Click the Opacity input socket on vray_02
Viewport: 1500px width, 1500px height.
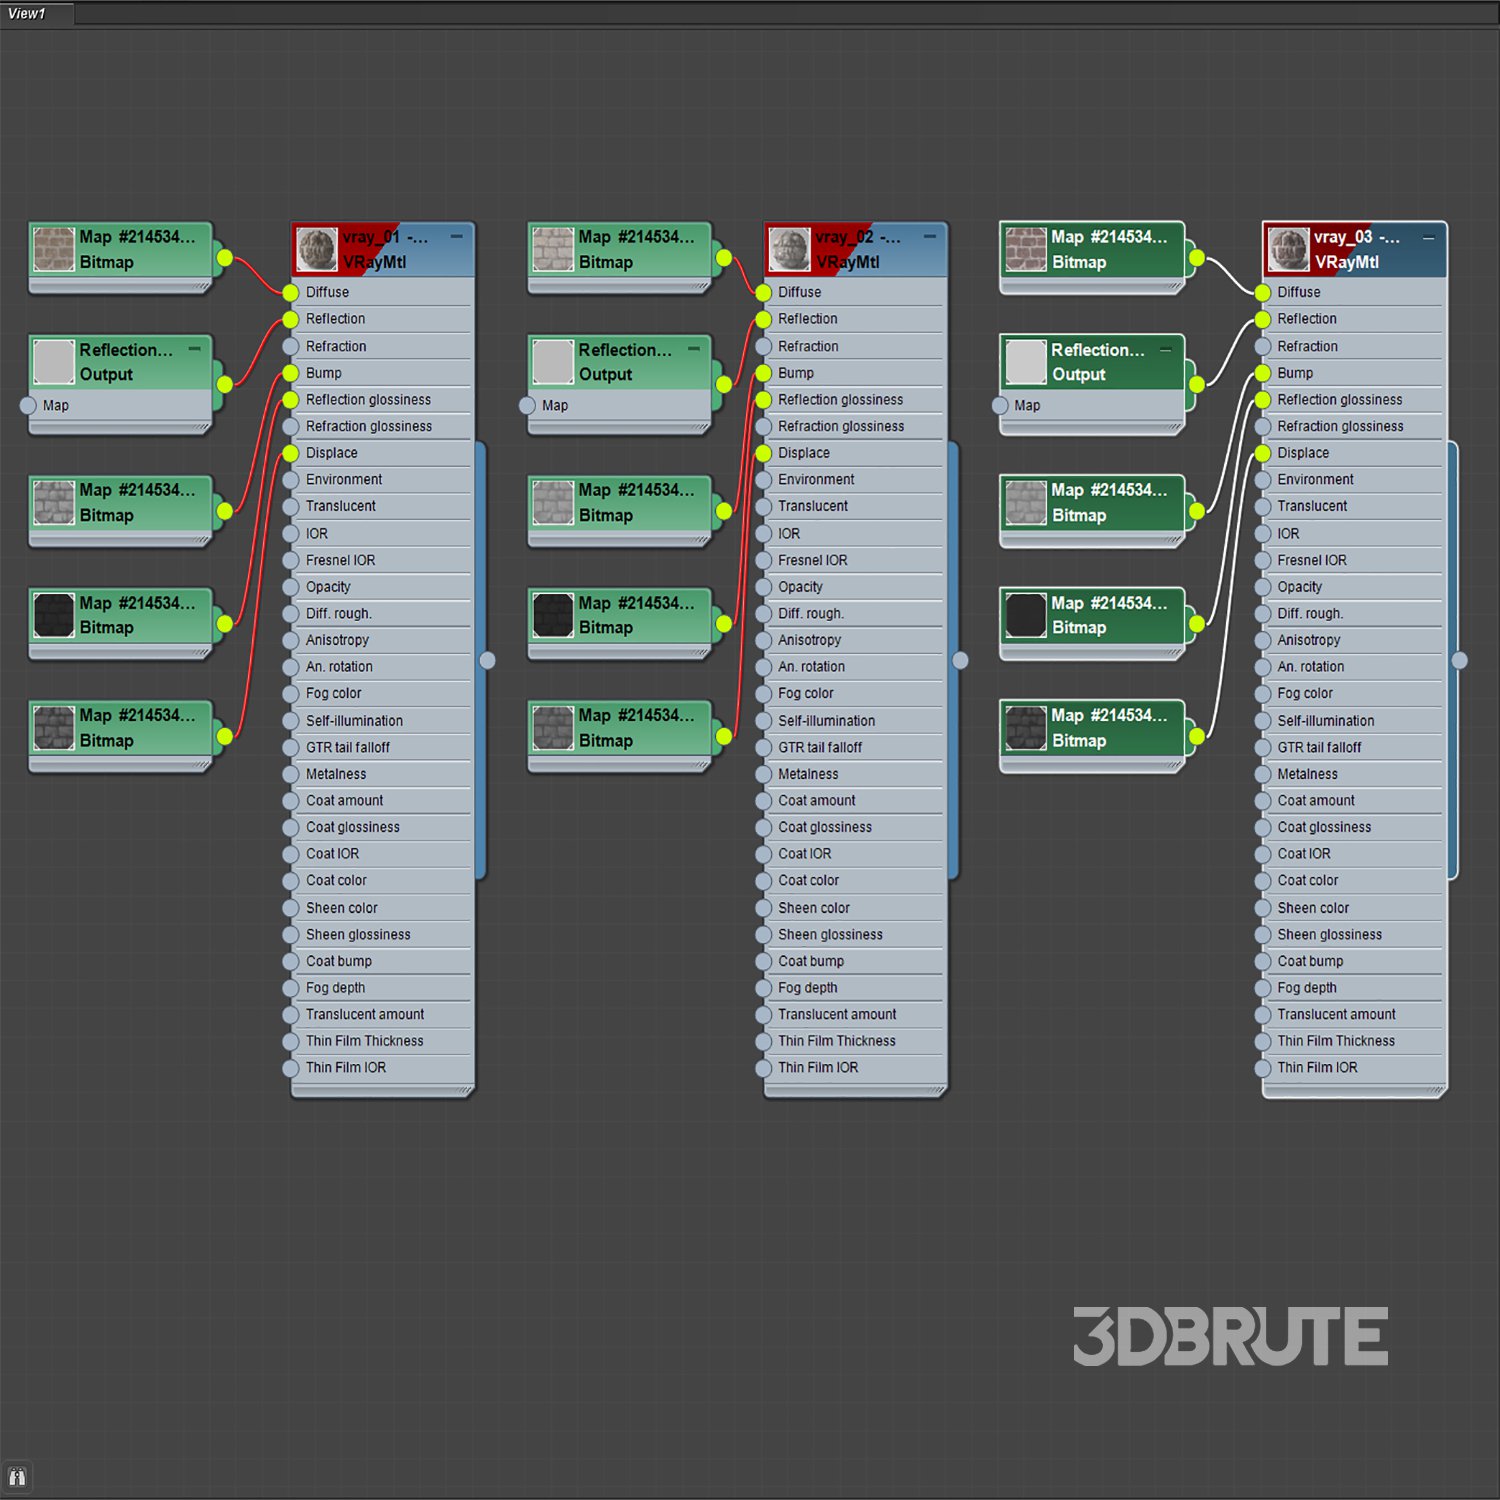pos(763,587)
